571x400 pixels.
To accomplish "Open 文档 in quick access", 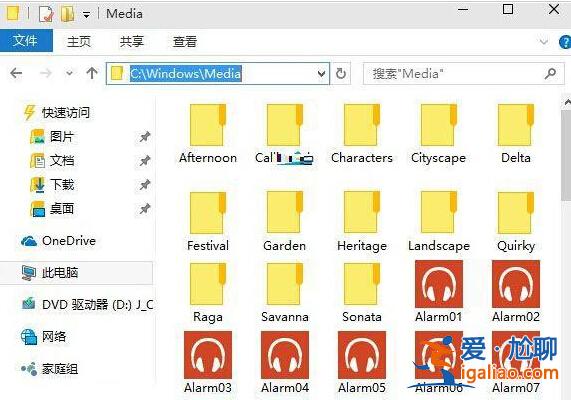I will point(53,161).
